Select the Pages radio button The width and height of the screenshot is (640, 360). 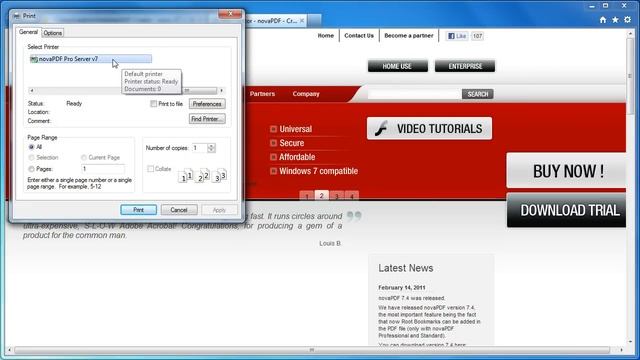[x=31, y=169]
